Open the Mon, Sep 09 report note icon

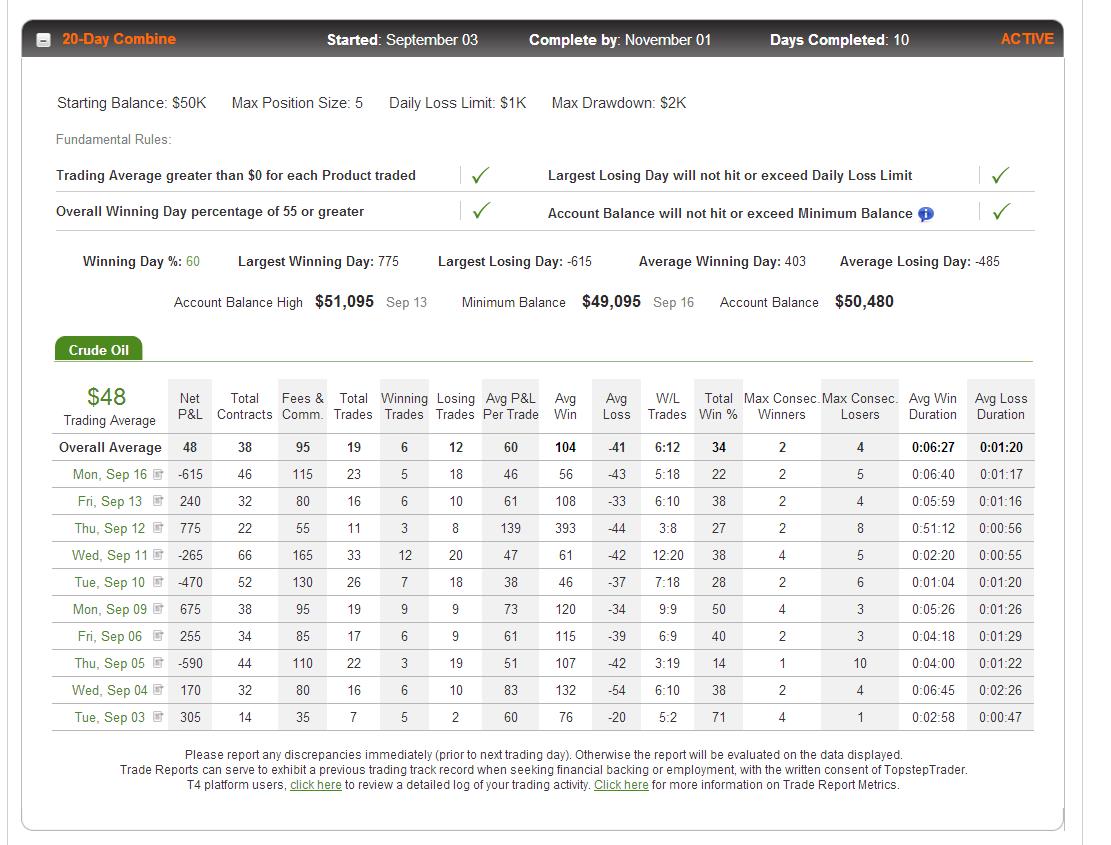pos(158,608)
